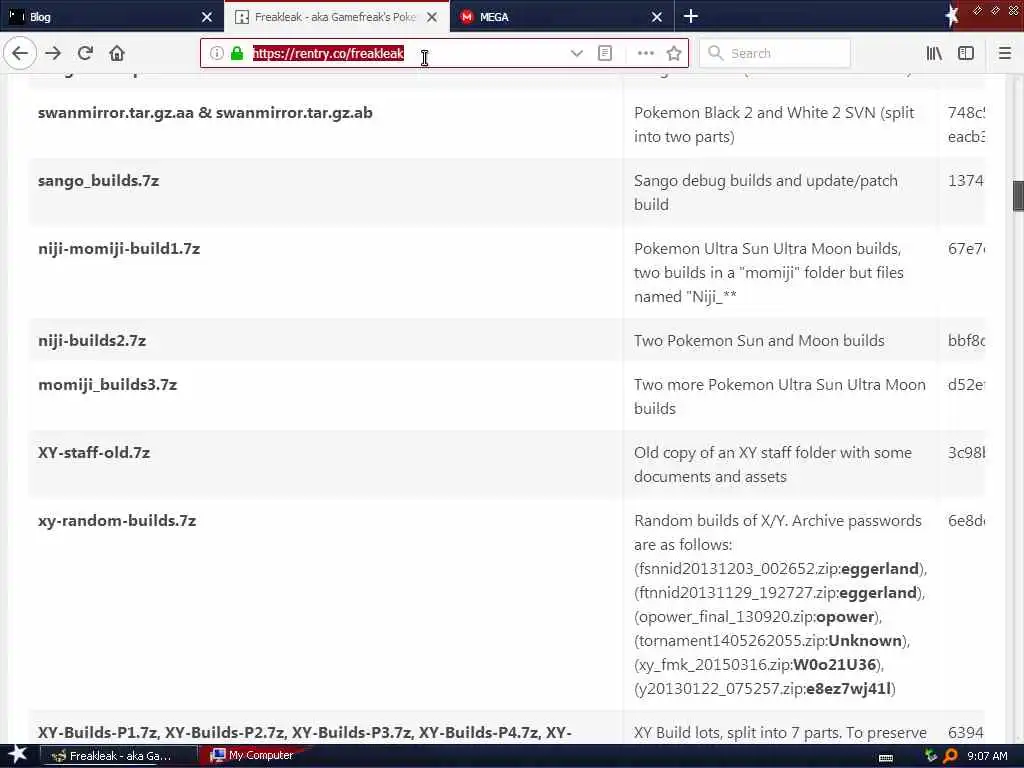Show site information icon in address bar

[217, 54]
